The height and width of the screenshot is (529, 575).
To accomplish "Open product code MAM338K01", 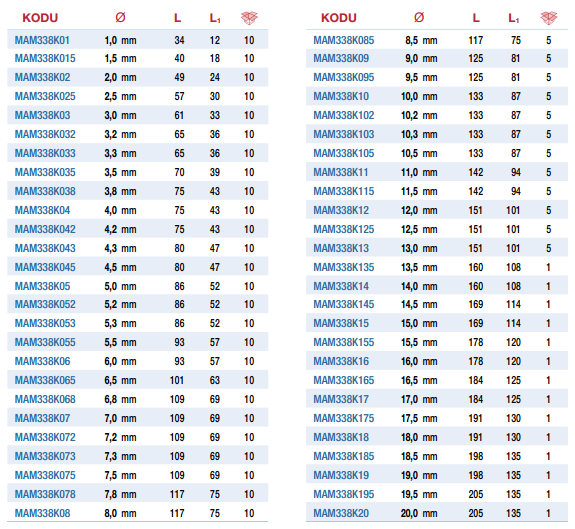I will [x=42, y=40].
